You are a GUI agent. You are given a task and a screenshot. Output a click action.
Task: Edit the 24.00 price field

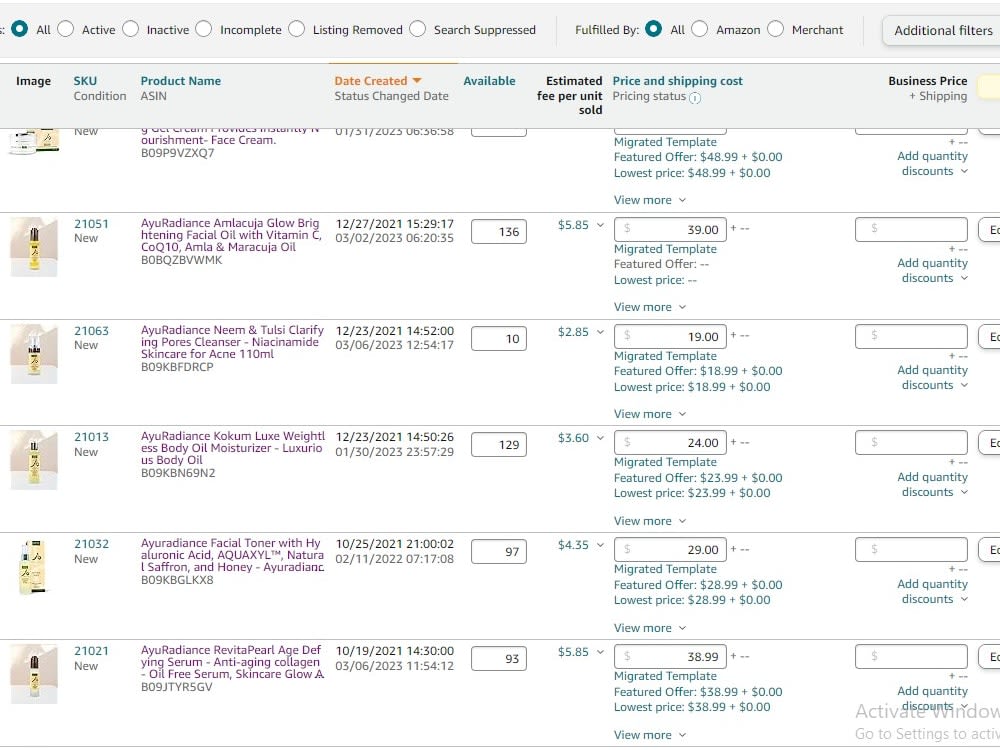click(x=670, y=443)
